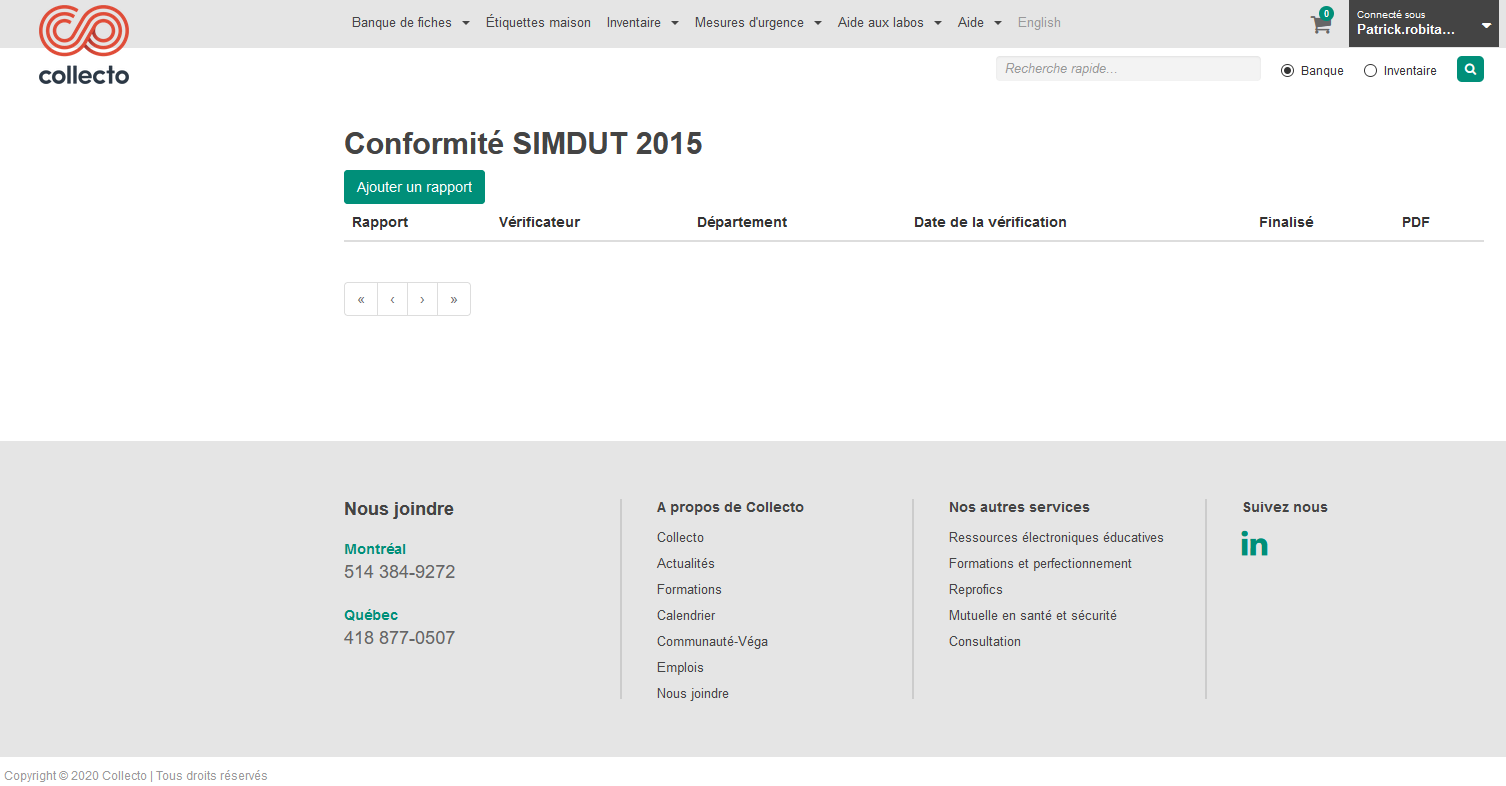Click the copyright notice text

136,776
